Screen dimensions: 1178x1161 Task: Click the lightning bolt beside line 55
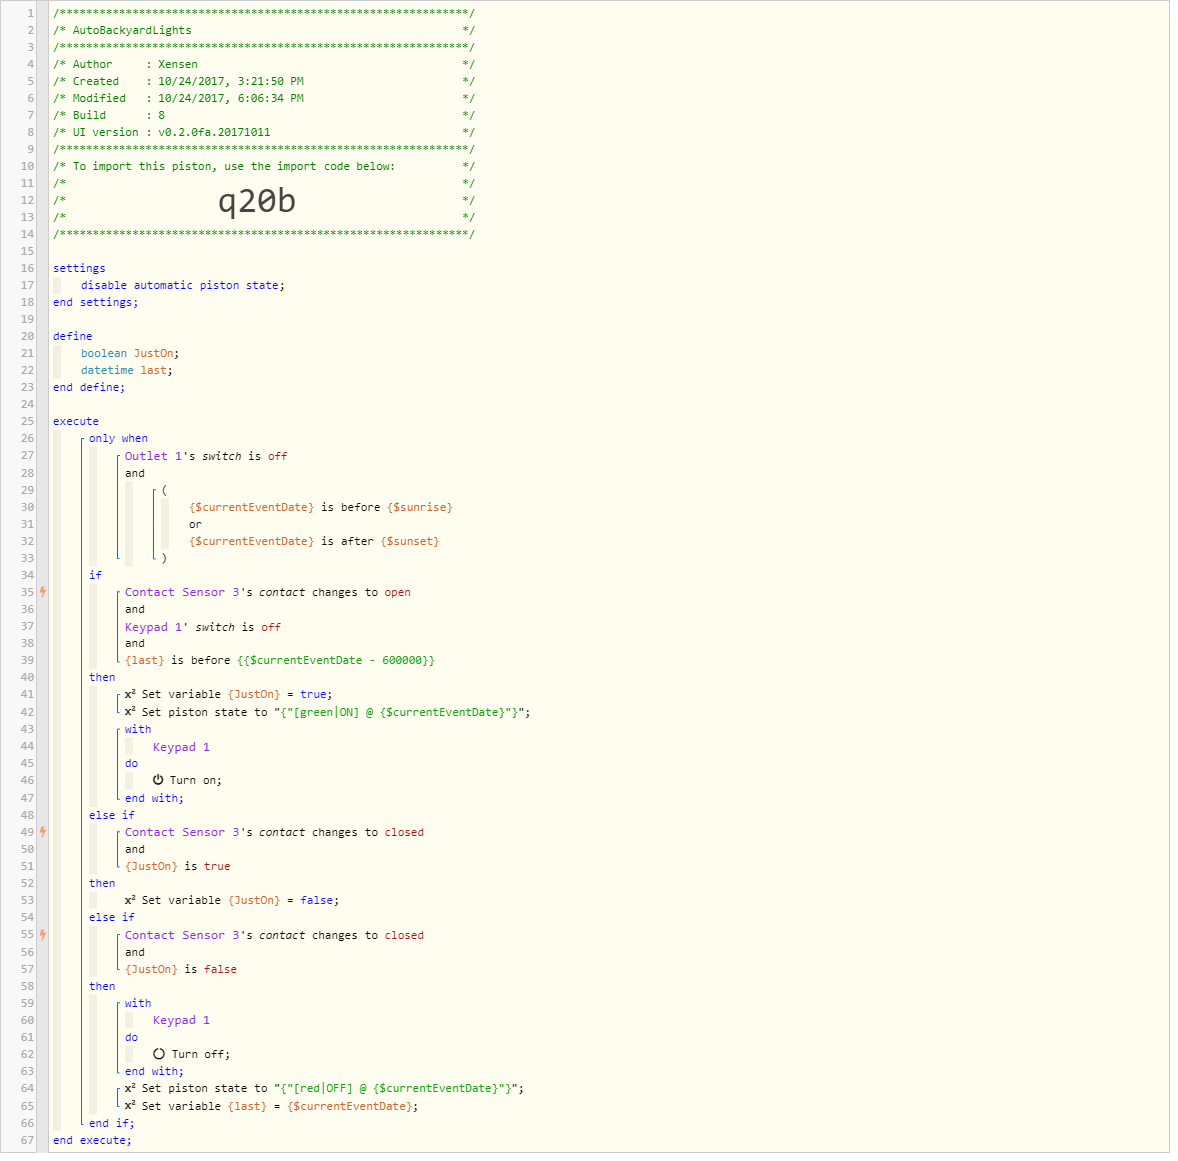[x=43, y=935]
